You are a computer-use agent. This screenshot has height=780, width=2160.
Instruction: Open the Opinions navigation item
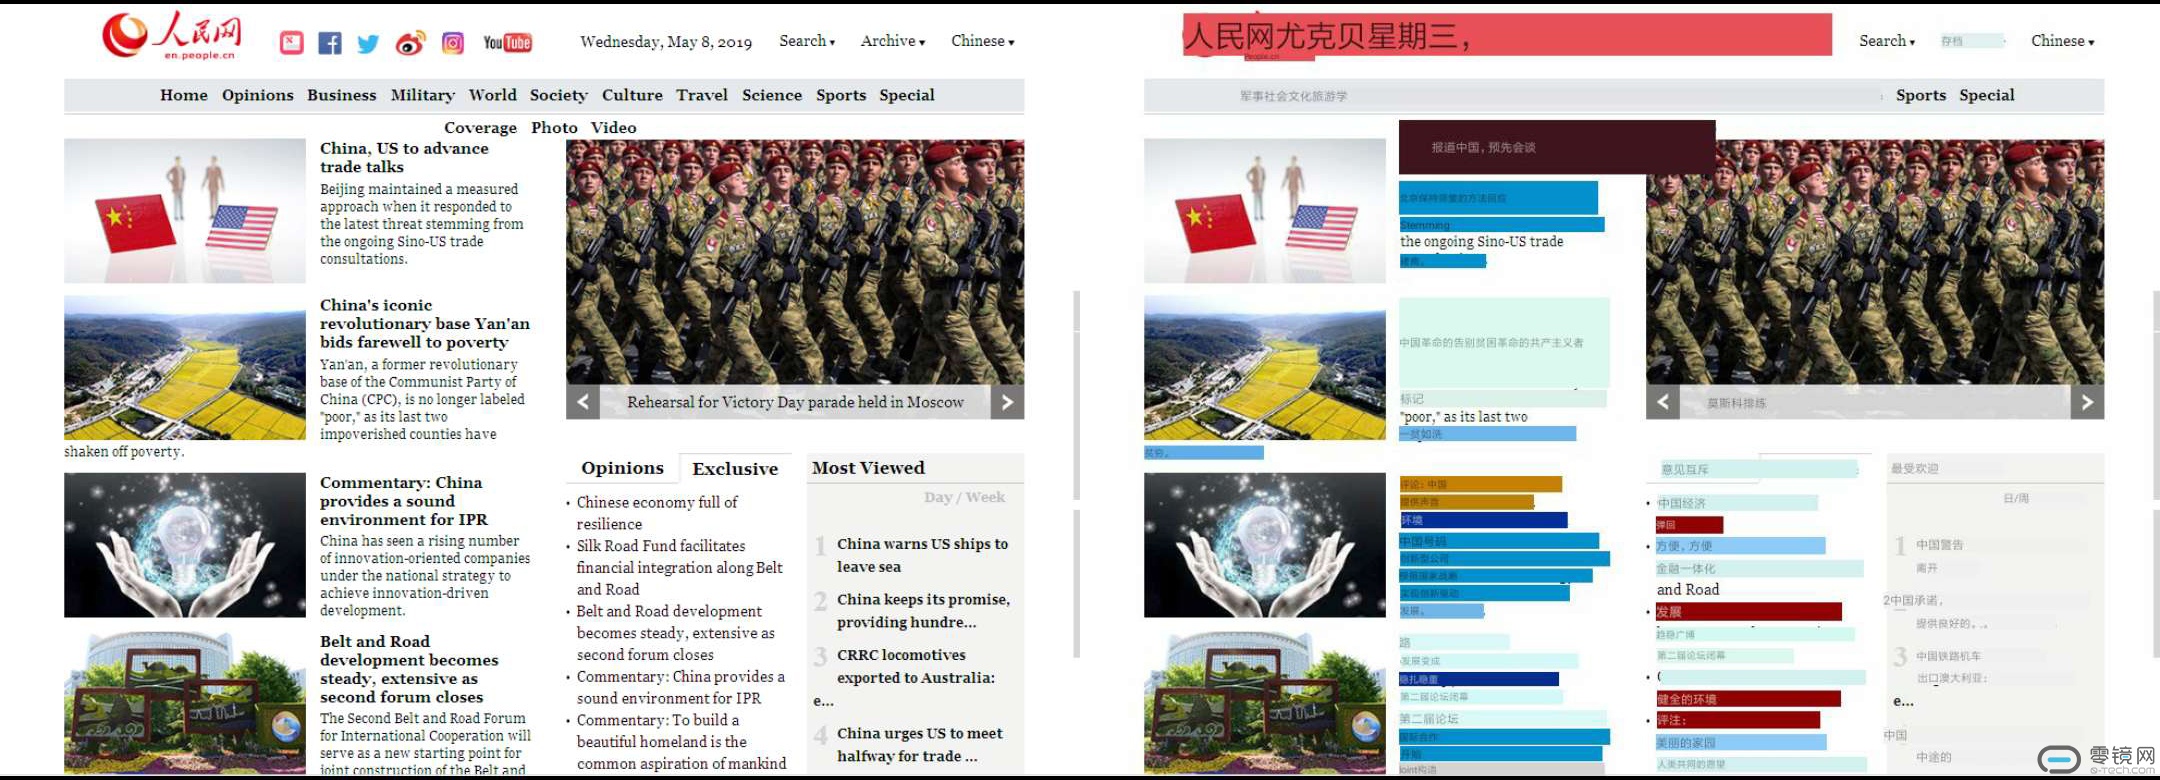pyautogui.click(x=258, y=95)
